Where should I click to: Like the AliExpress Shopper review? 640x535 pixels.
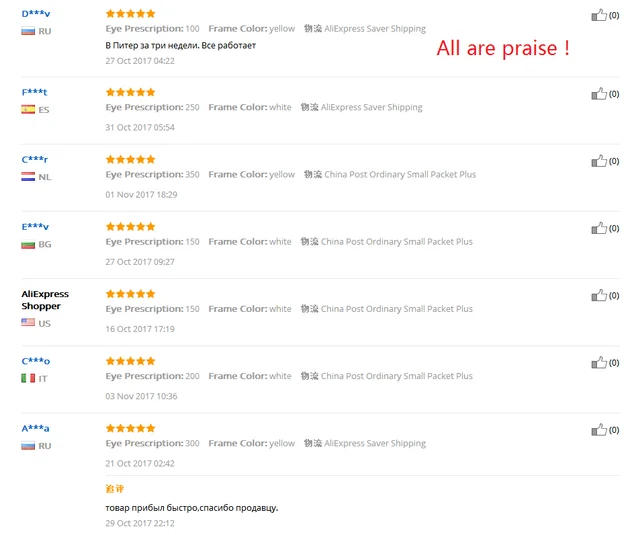pyautogui.click(x=599, y=295)
